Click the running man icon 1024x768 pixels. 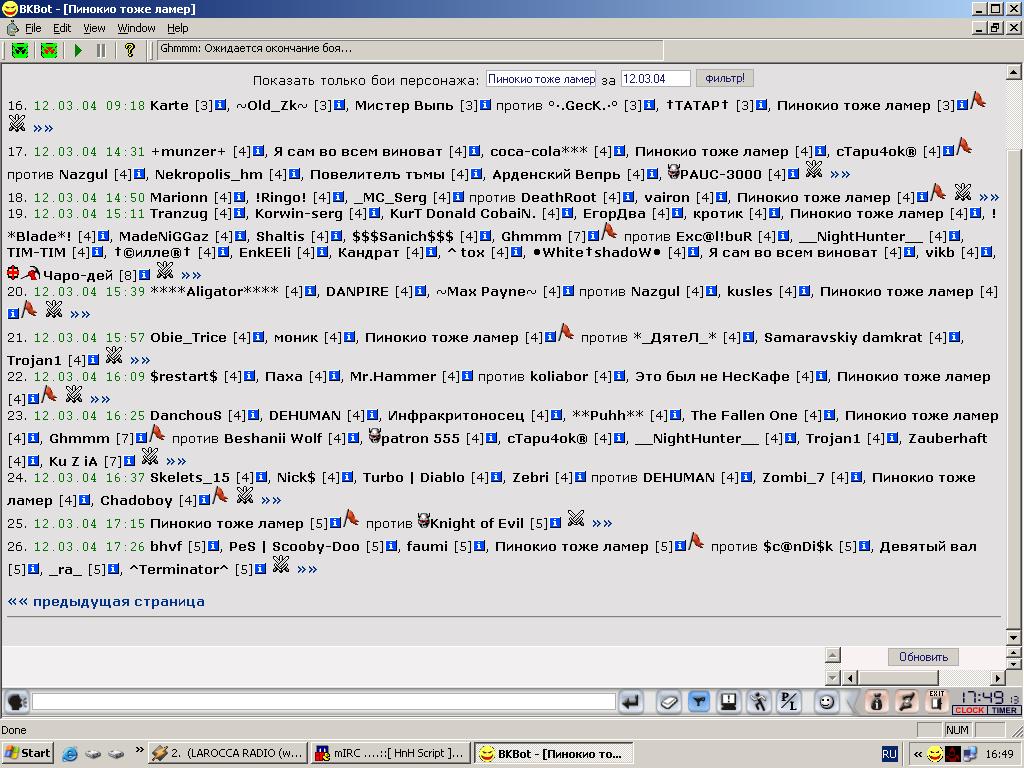pos(758,703)
